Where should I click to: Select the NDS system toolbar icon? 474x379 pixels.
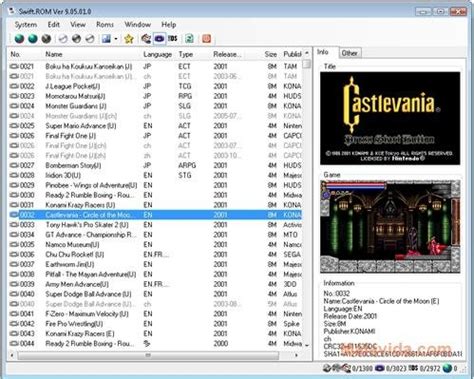[173, 39]
